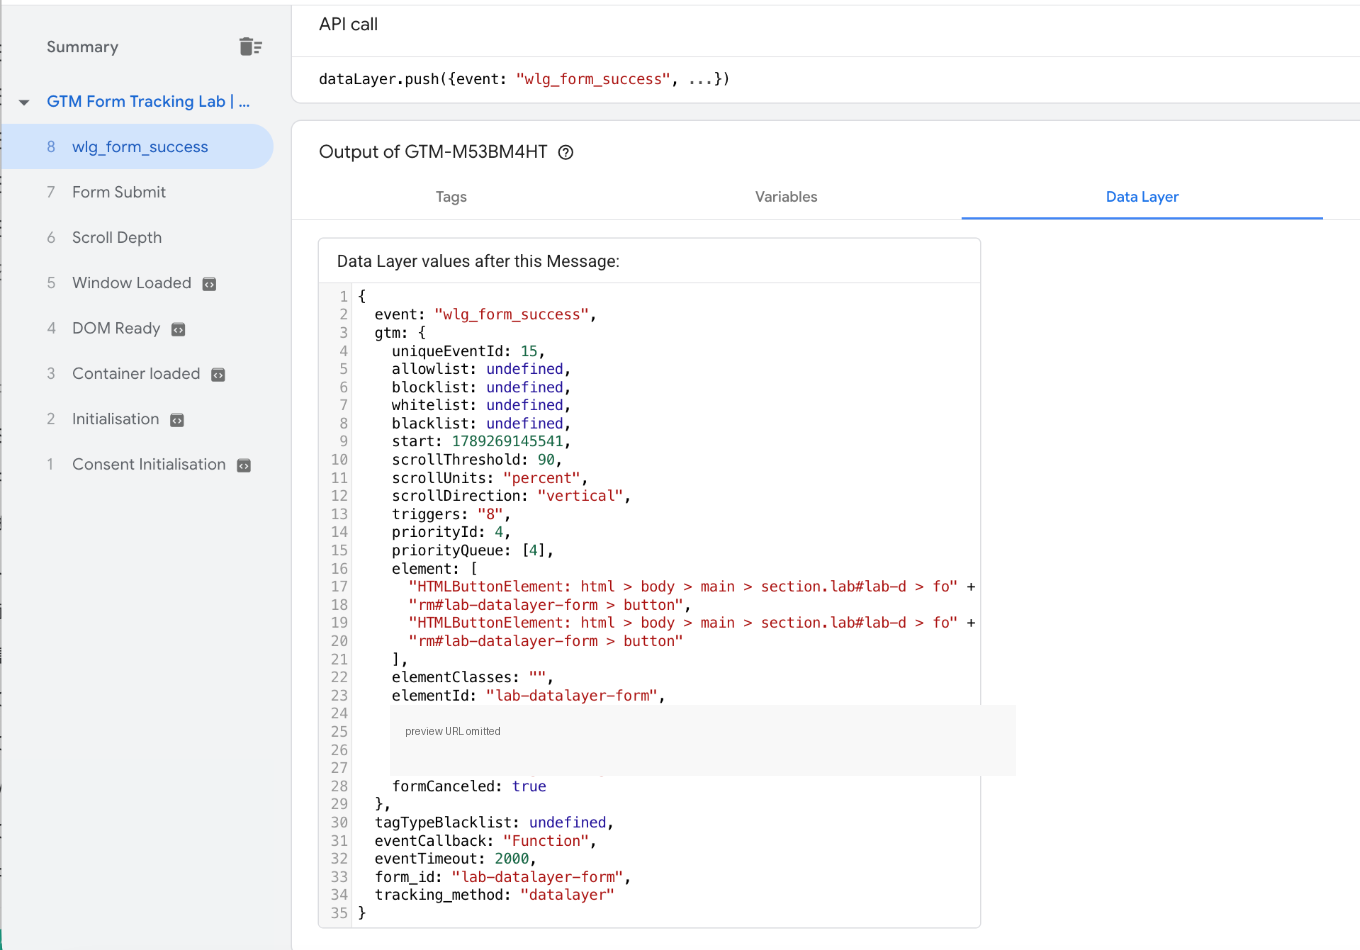Open the Data Layer tab
Image resolution: width=1360 pixels, height=950 pixels.
[x=1142, y=197]
